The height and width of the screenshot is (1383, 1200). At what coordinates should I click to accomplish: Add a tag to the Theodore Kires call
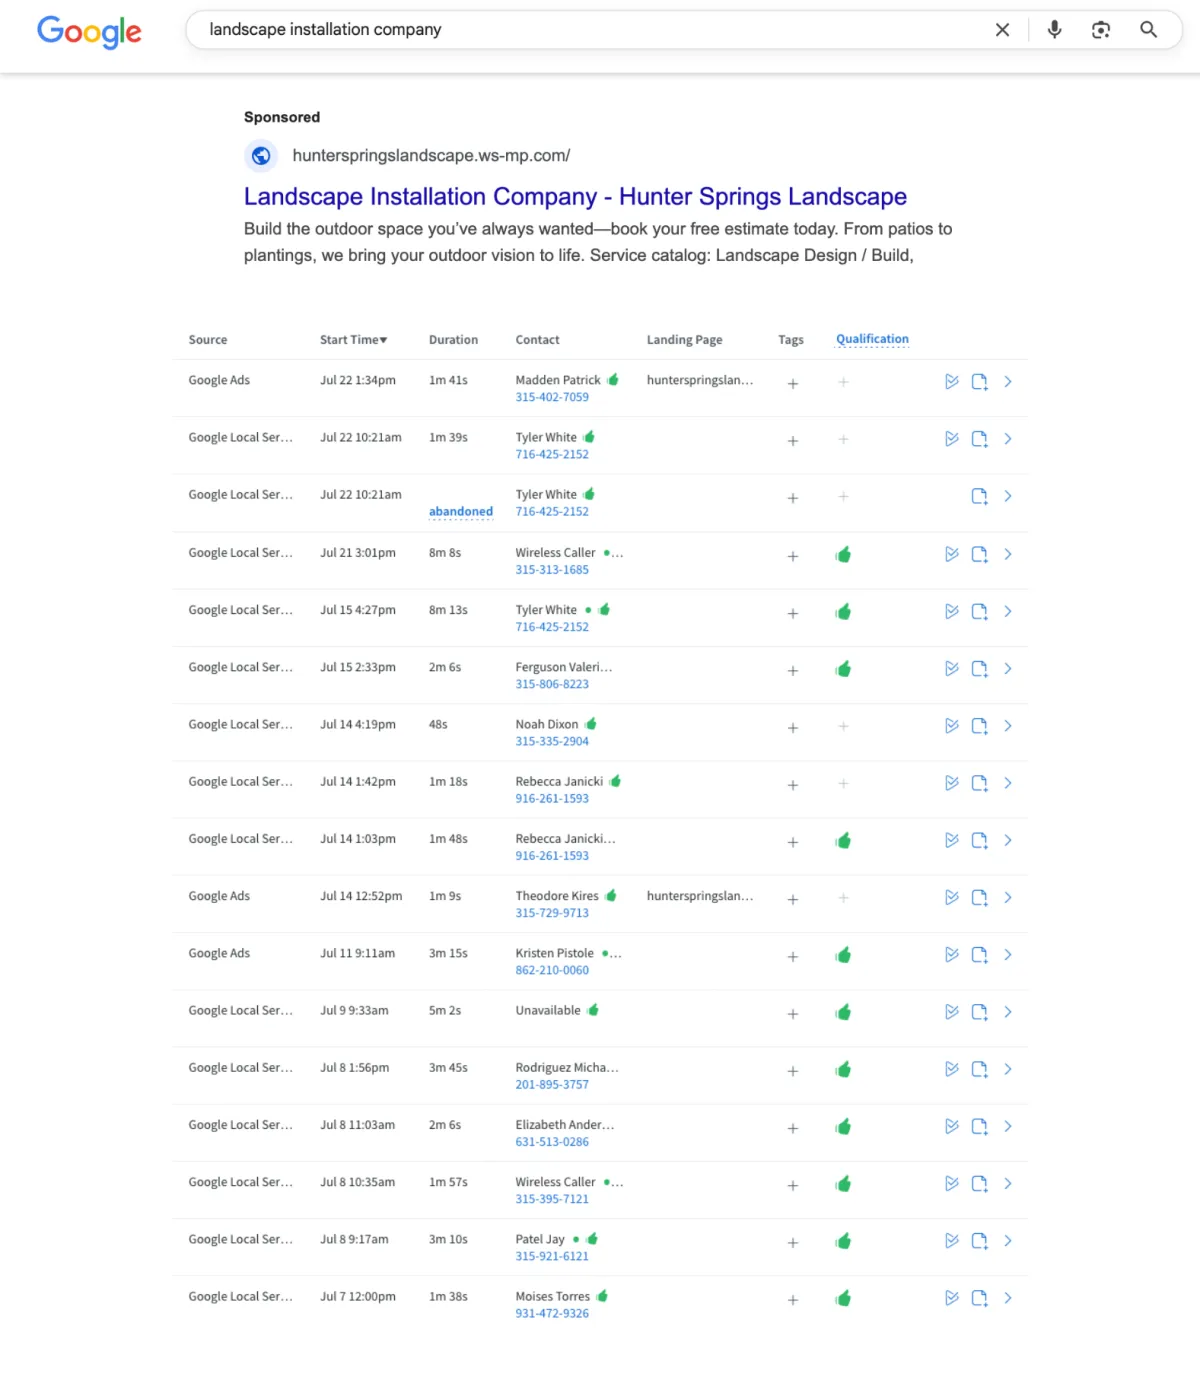pos(793,899)
